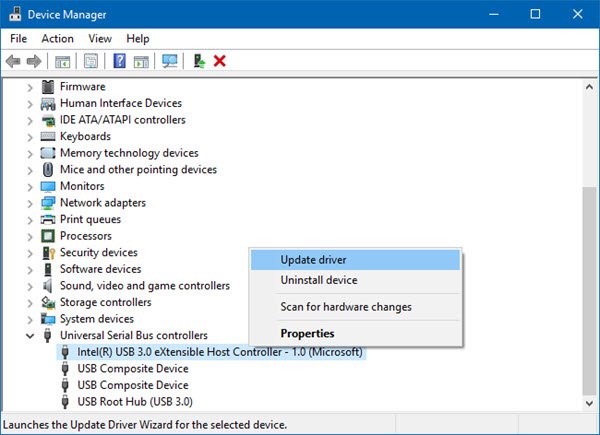The width and height of the screenshot is (600, 435).
Task: Choose Scan for hardware changes in context menu
Action: coord(355,307)
